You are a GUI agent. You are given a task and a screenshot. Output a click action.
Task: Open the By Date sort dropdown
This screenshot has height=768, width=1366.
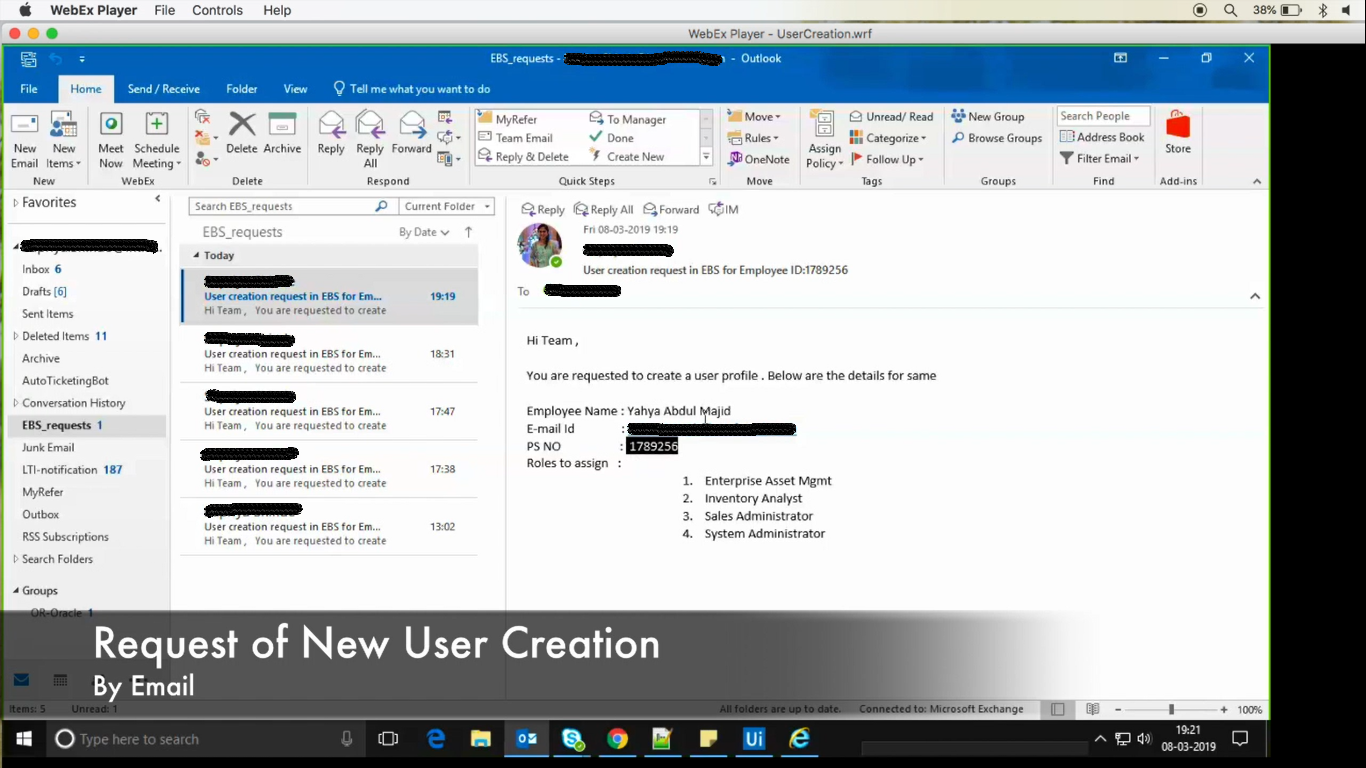(424, 232)
